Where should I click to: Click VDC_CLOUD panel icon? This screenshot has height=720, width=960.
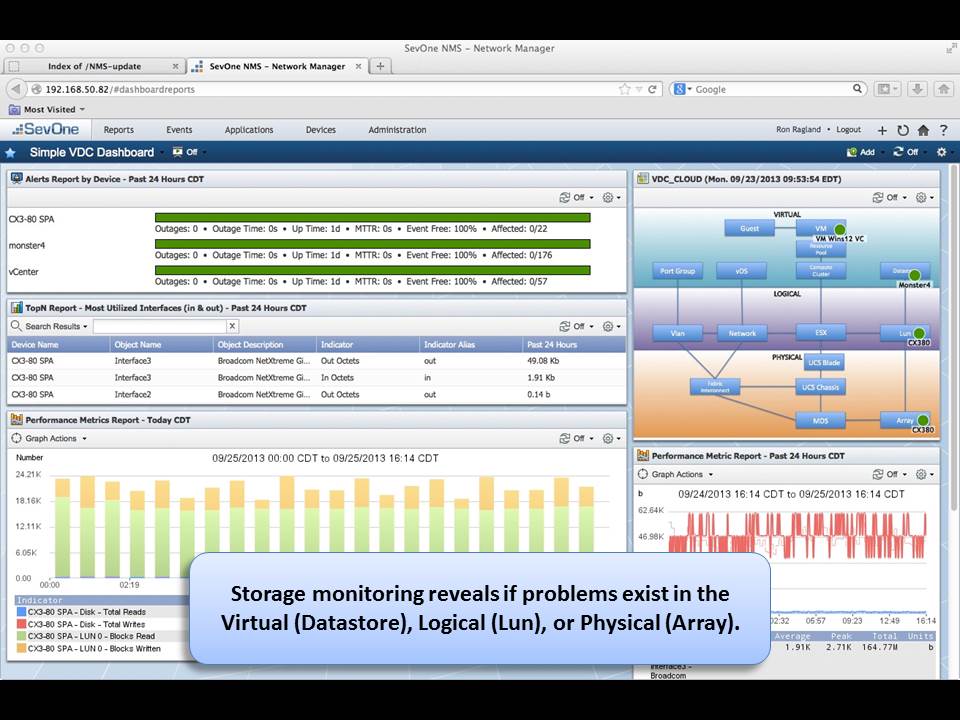click(x=643, y=179)
